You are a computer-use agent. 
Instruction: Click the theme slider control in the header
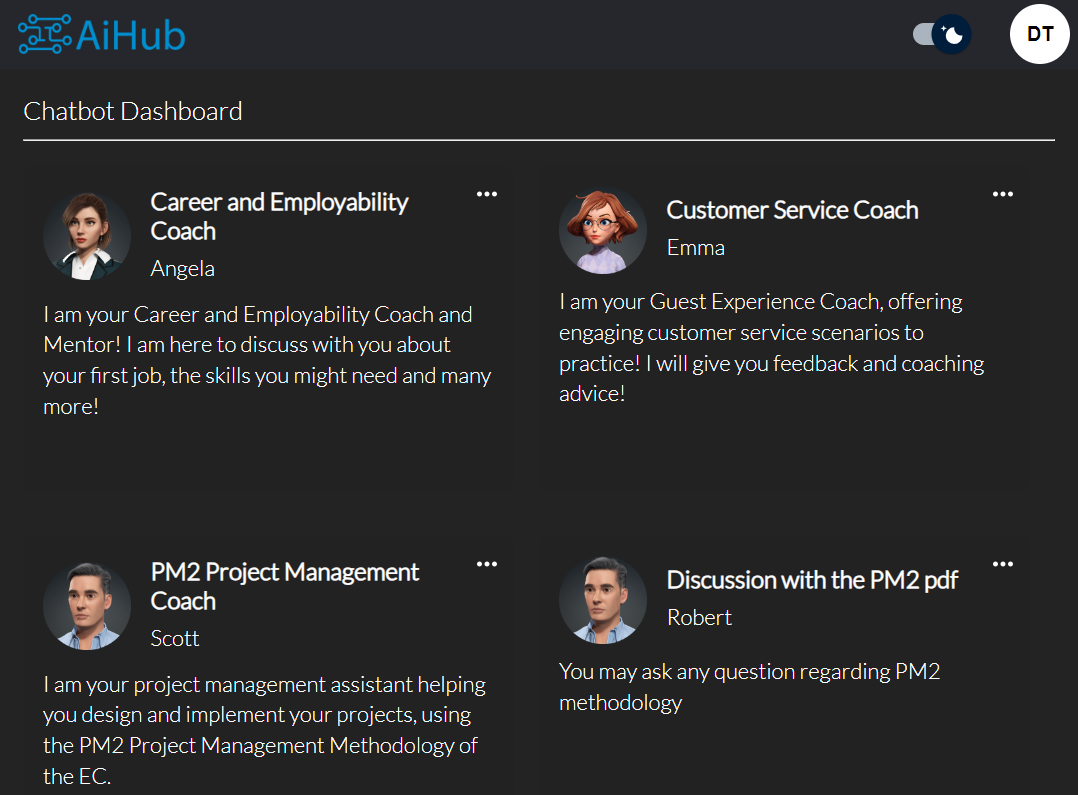point(940,34)
